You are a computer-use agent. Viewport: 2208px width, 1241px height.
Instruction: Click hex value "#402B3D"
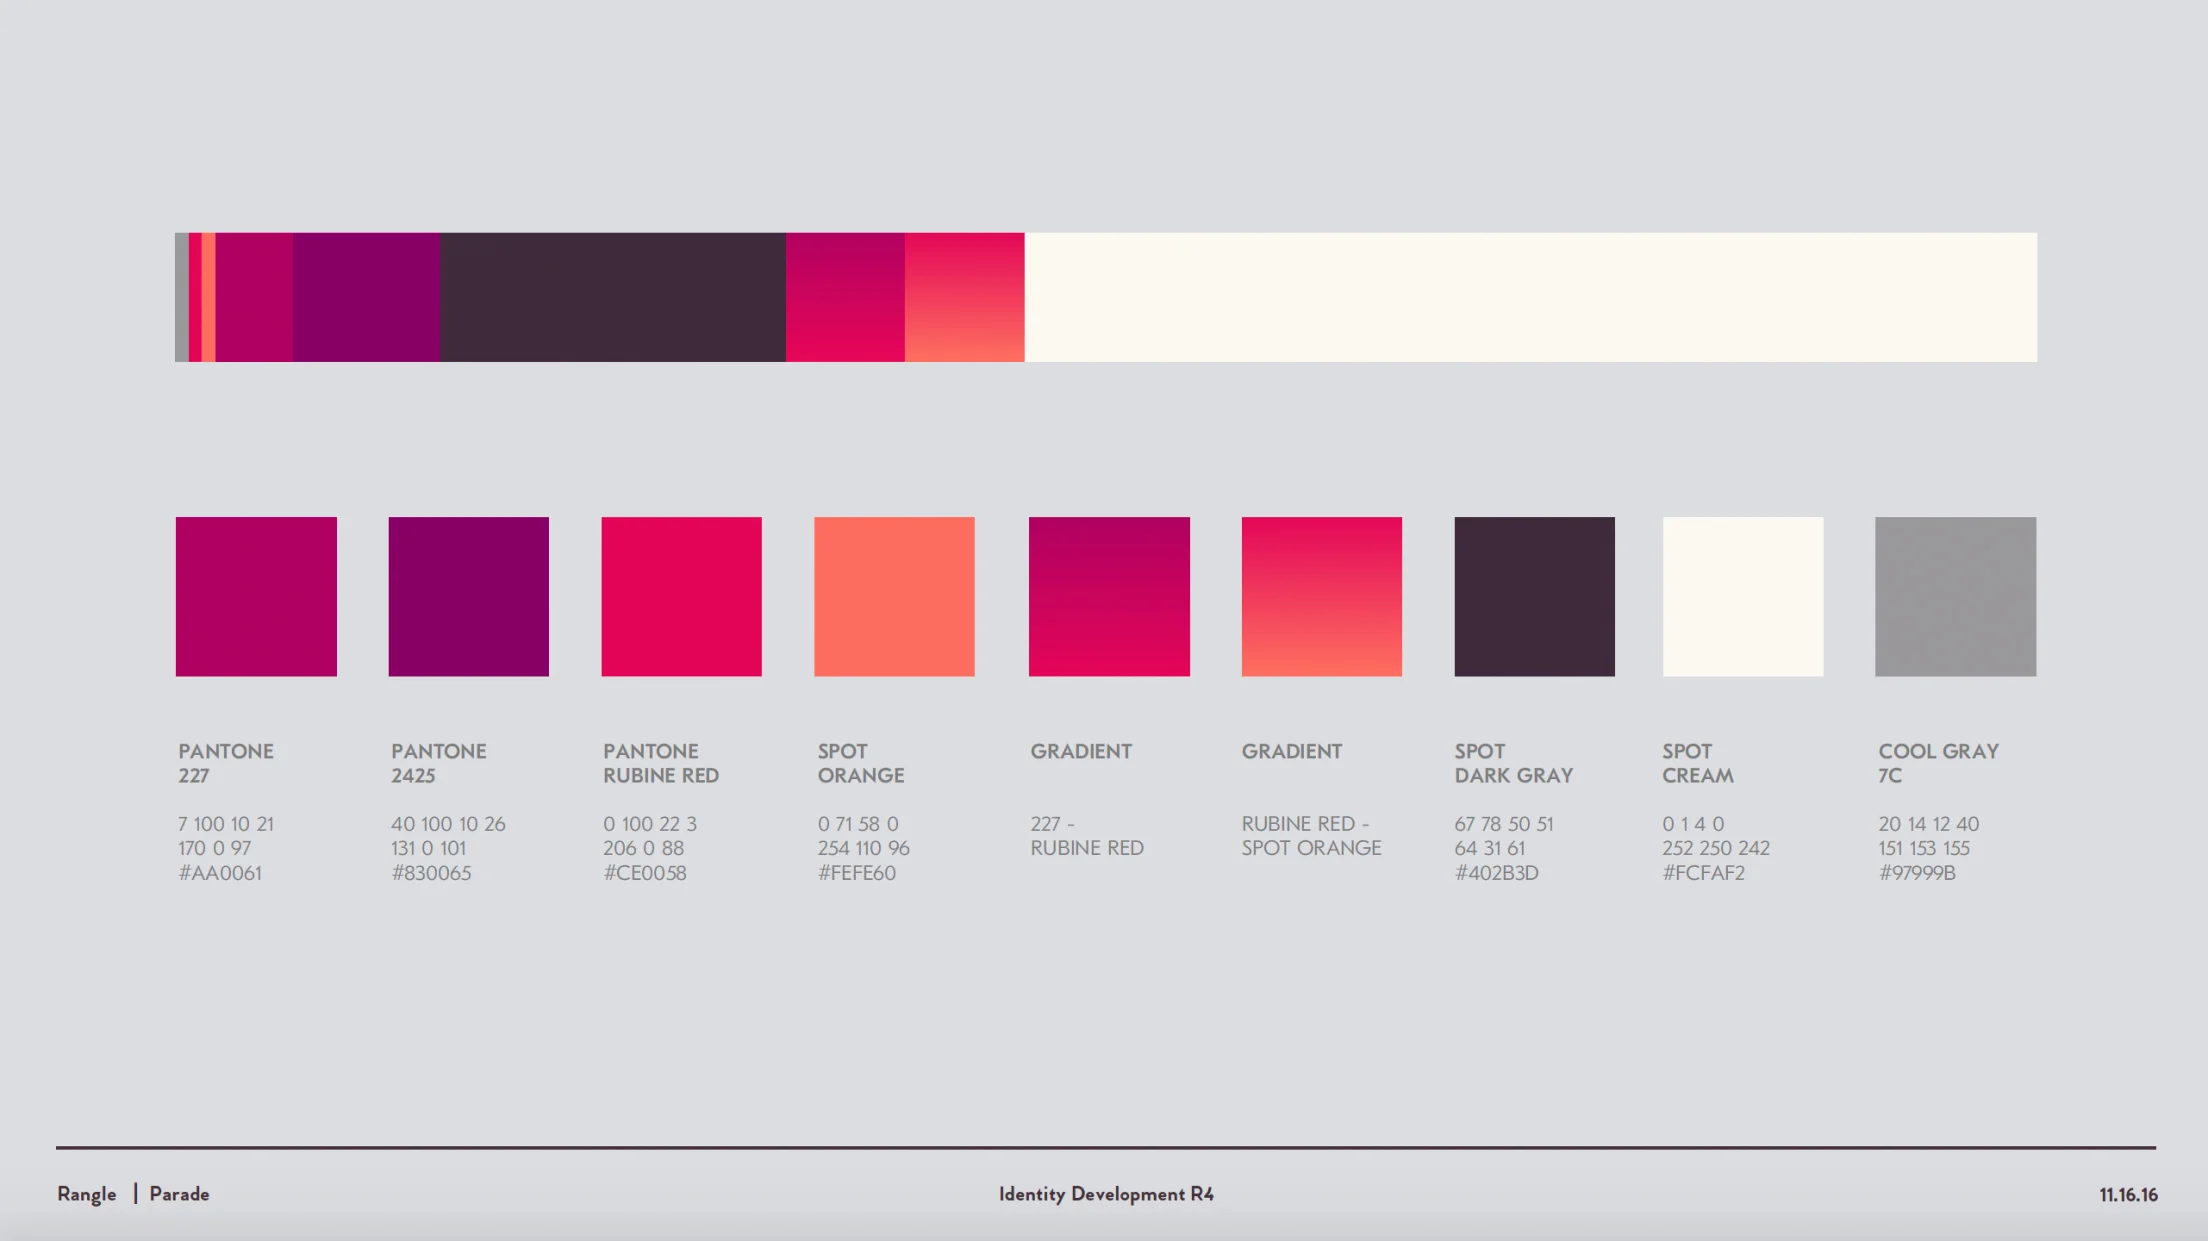point(1497,873)
